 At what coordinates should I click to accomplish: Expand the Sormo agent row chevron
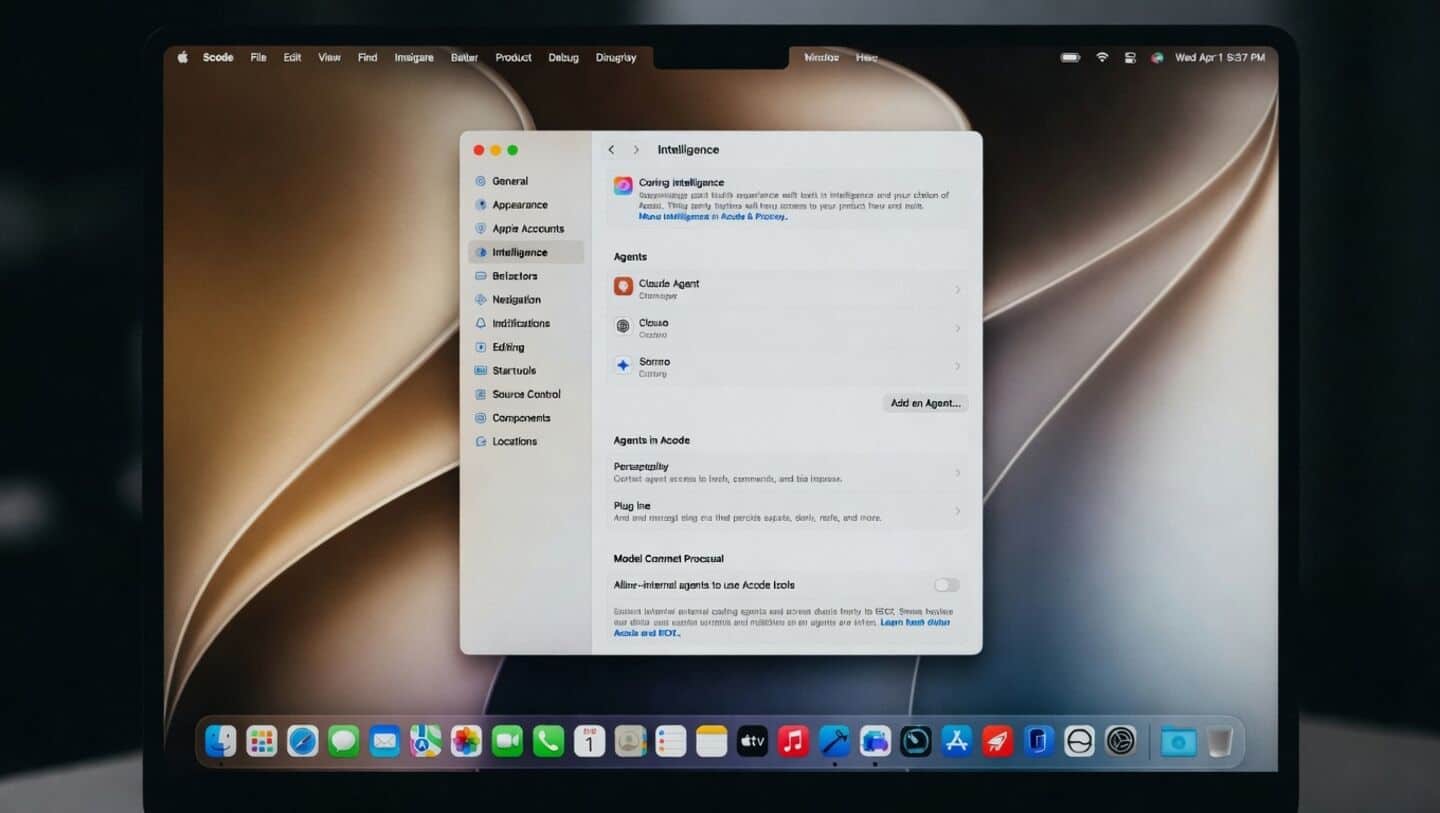coord(957,367)
